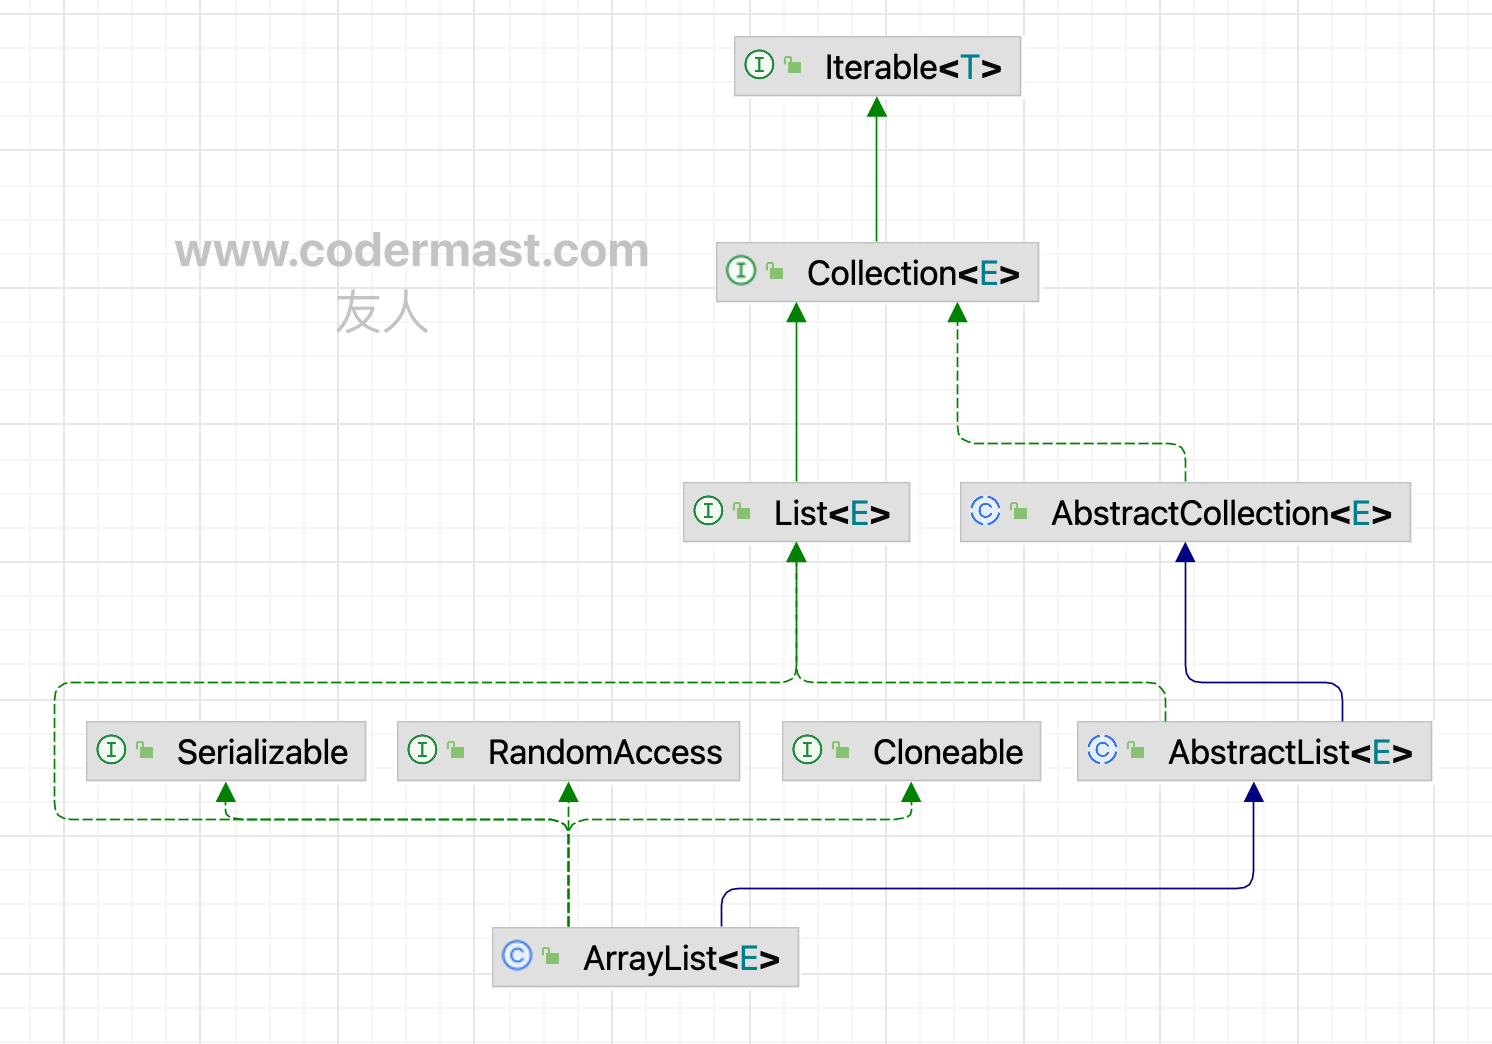Screen dimensions: 1492x1044
Task: Select the Cloneable label text
Action: (947, 752)
